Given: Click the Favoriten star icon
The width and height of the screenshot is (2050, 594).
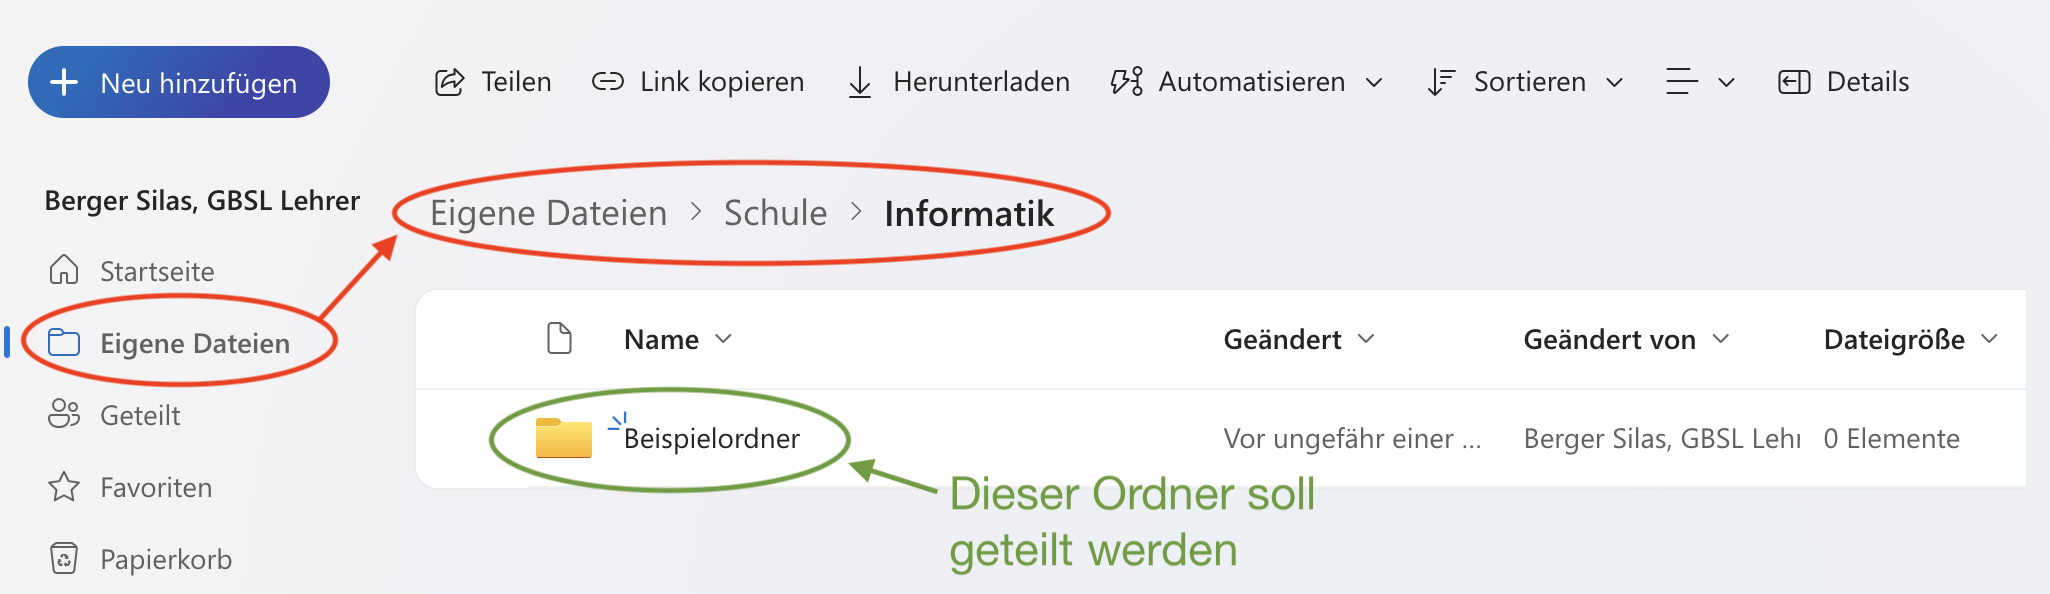Looking at the screenshot, I should coord(64,487).
